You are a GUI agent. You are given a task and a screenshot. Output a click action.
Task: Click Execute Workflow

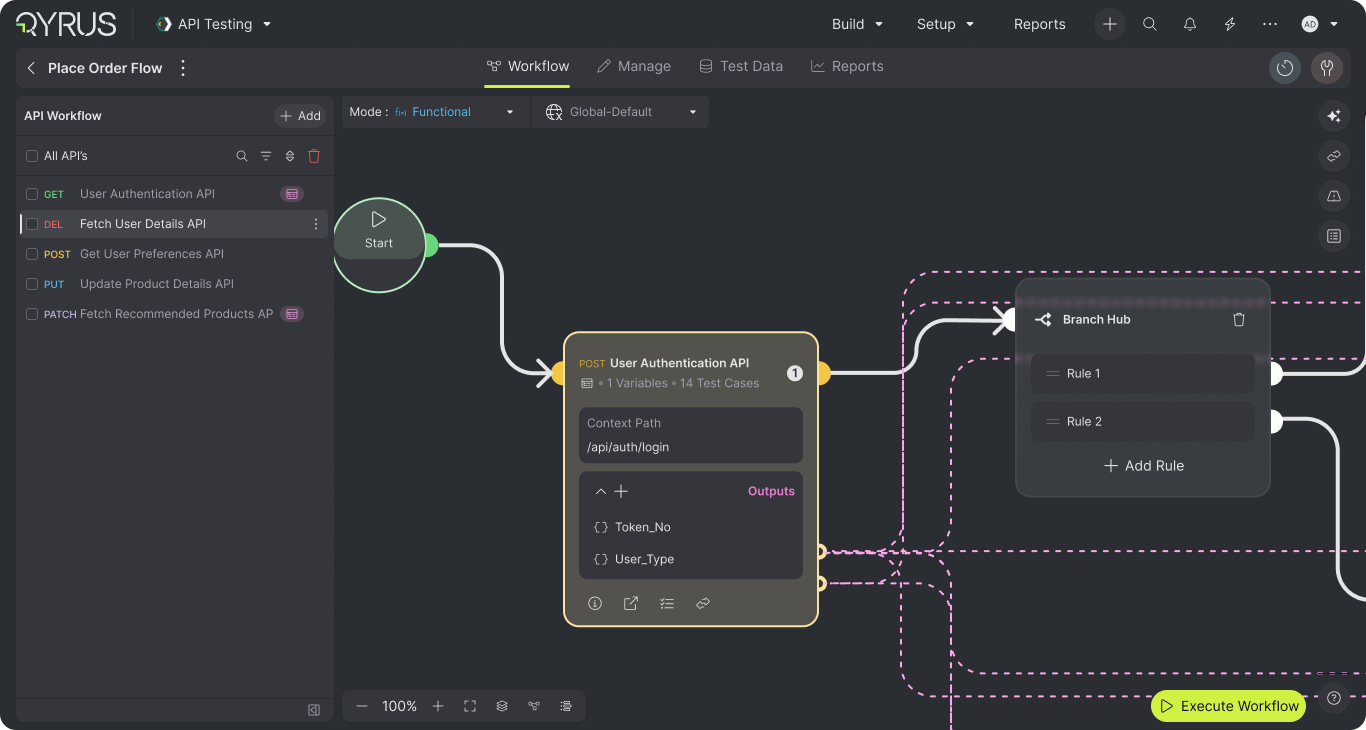click(1229, 706)
